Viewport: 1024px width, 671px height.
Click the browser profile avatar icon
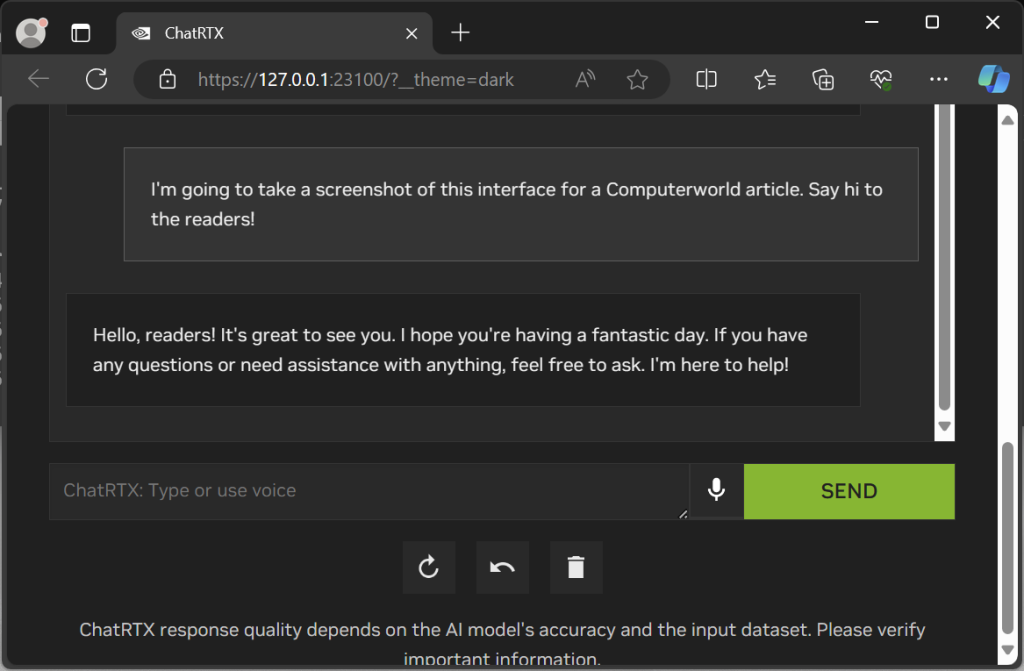(x=31, y=33)
